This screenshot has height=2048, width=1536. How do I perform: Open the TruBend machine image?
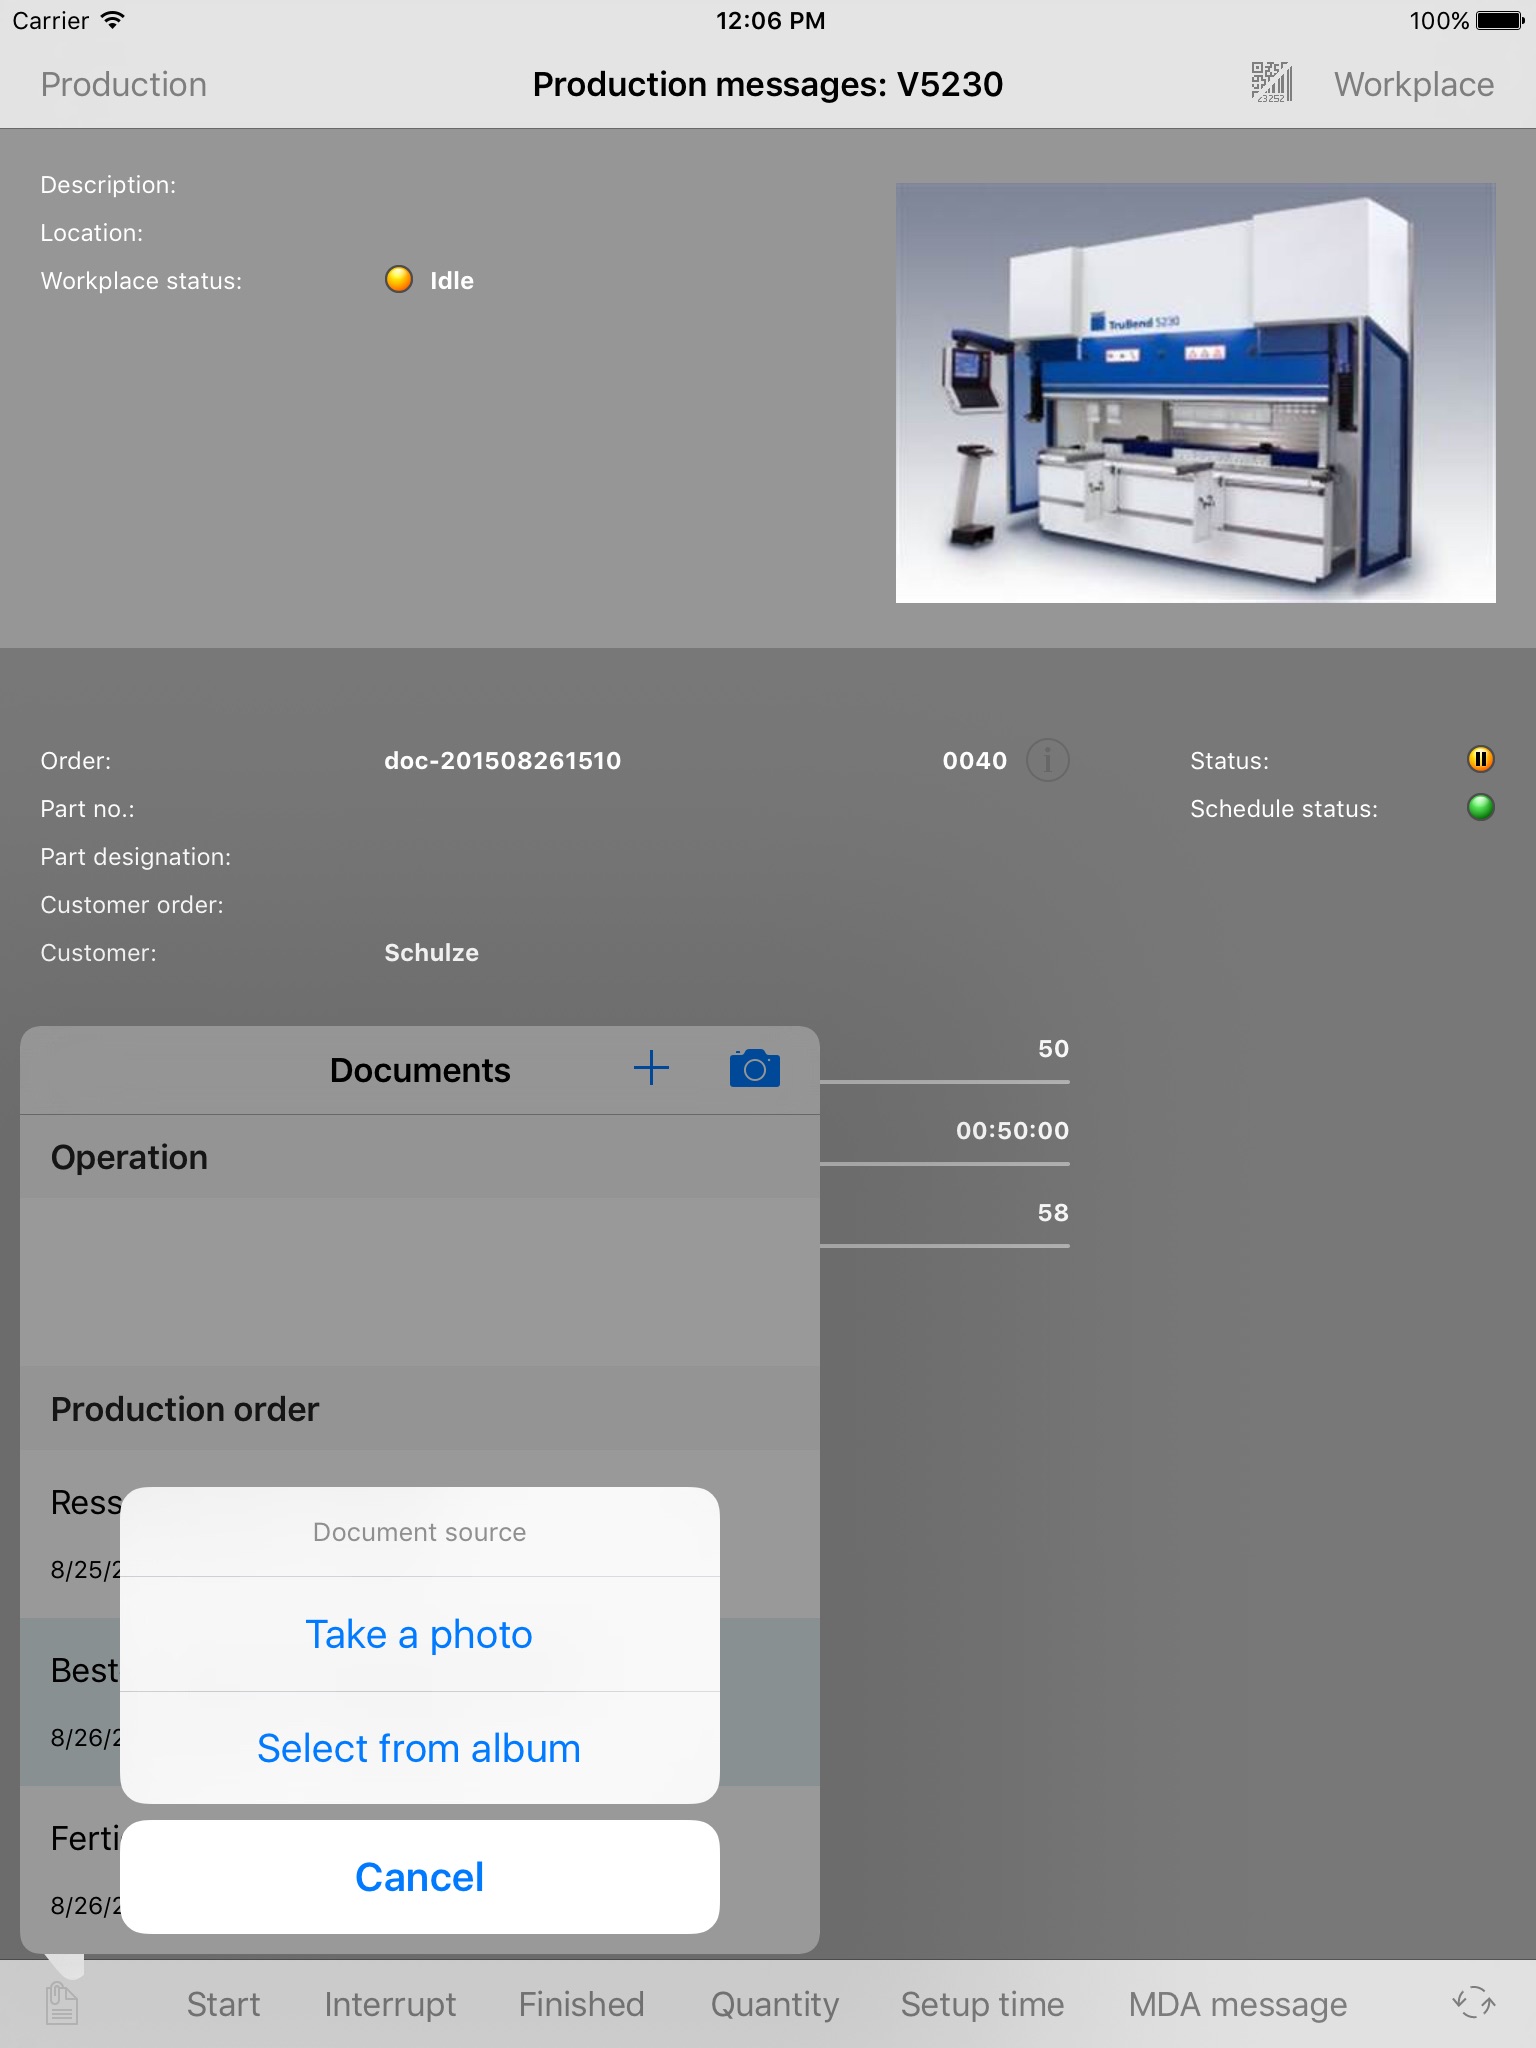[x=1196, y=393]
